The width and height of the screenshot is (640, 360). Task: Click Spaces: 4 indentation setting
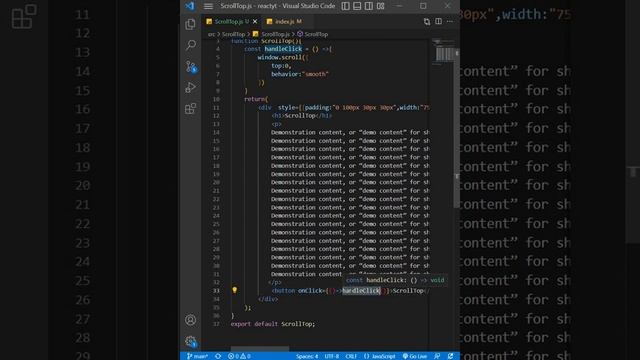[x=307, y=356]
